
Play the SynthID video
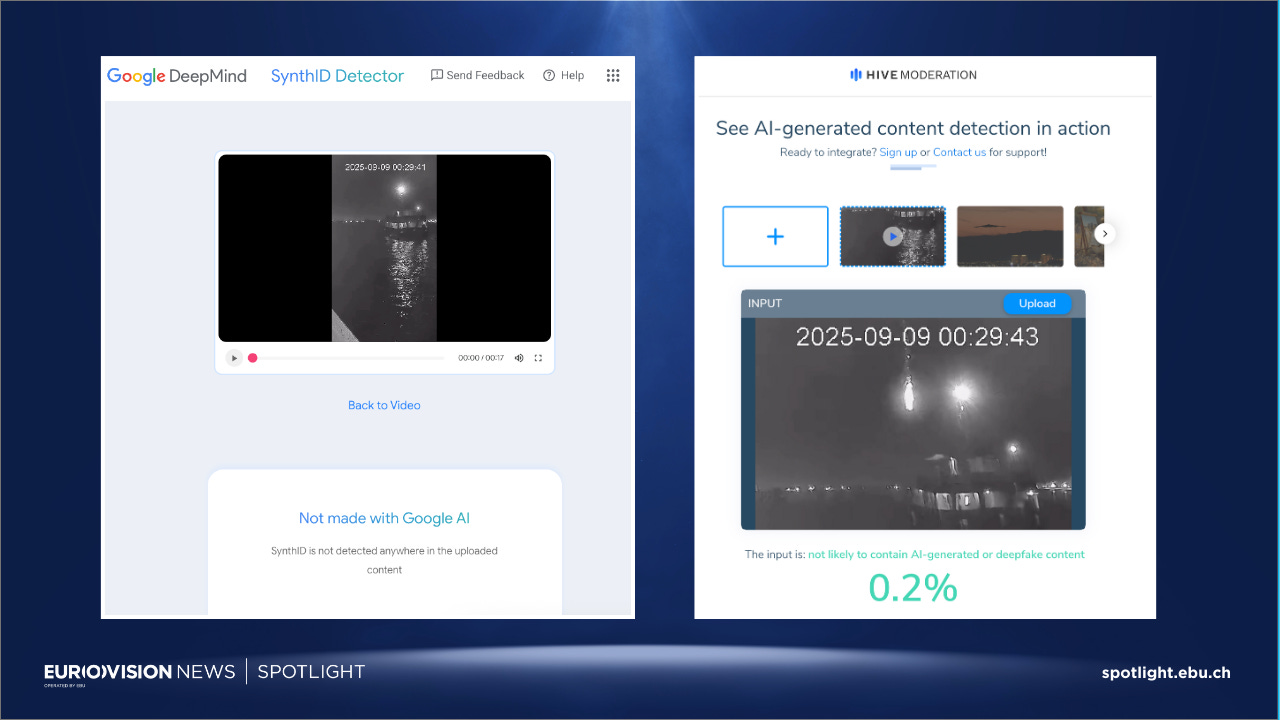tap(234, 358)
